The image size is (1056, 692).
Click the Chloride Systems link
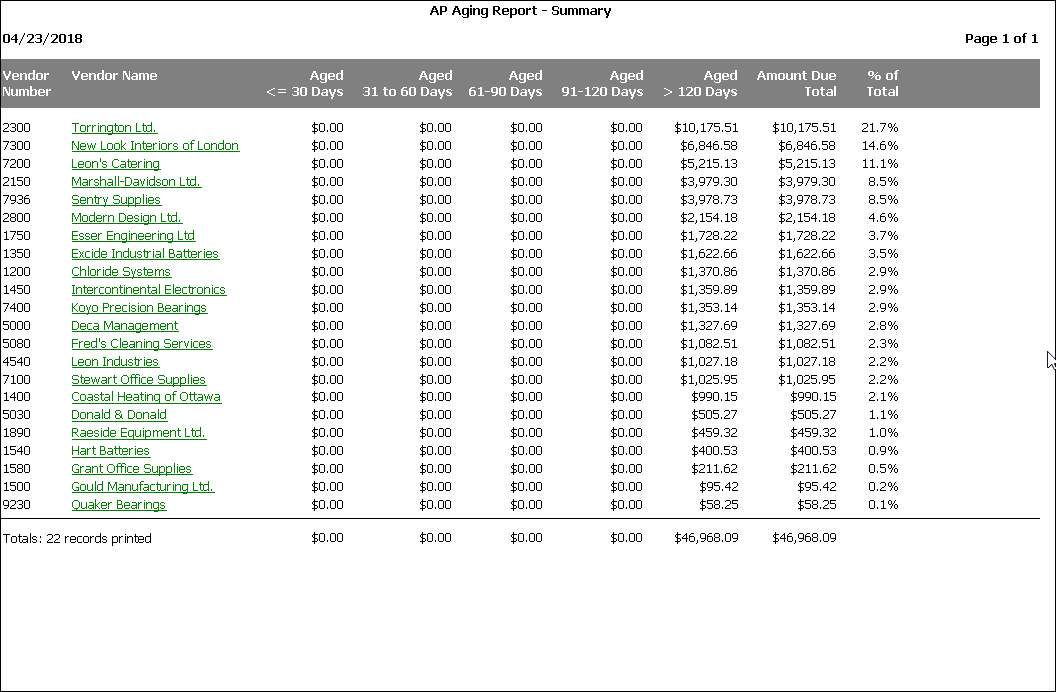tap(121, 272)
